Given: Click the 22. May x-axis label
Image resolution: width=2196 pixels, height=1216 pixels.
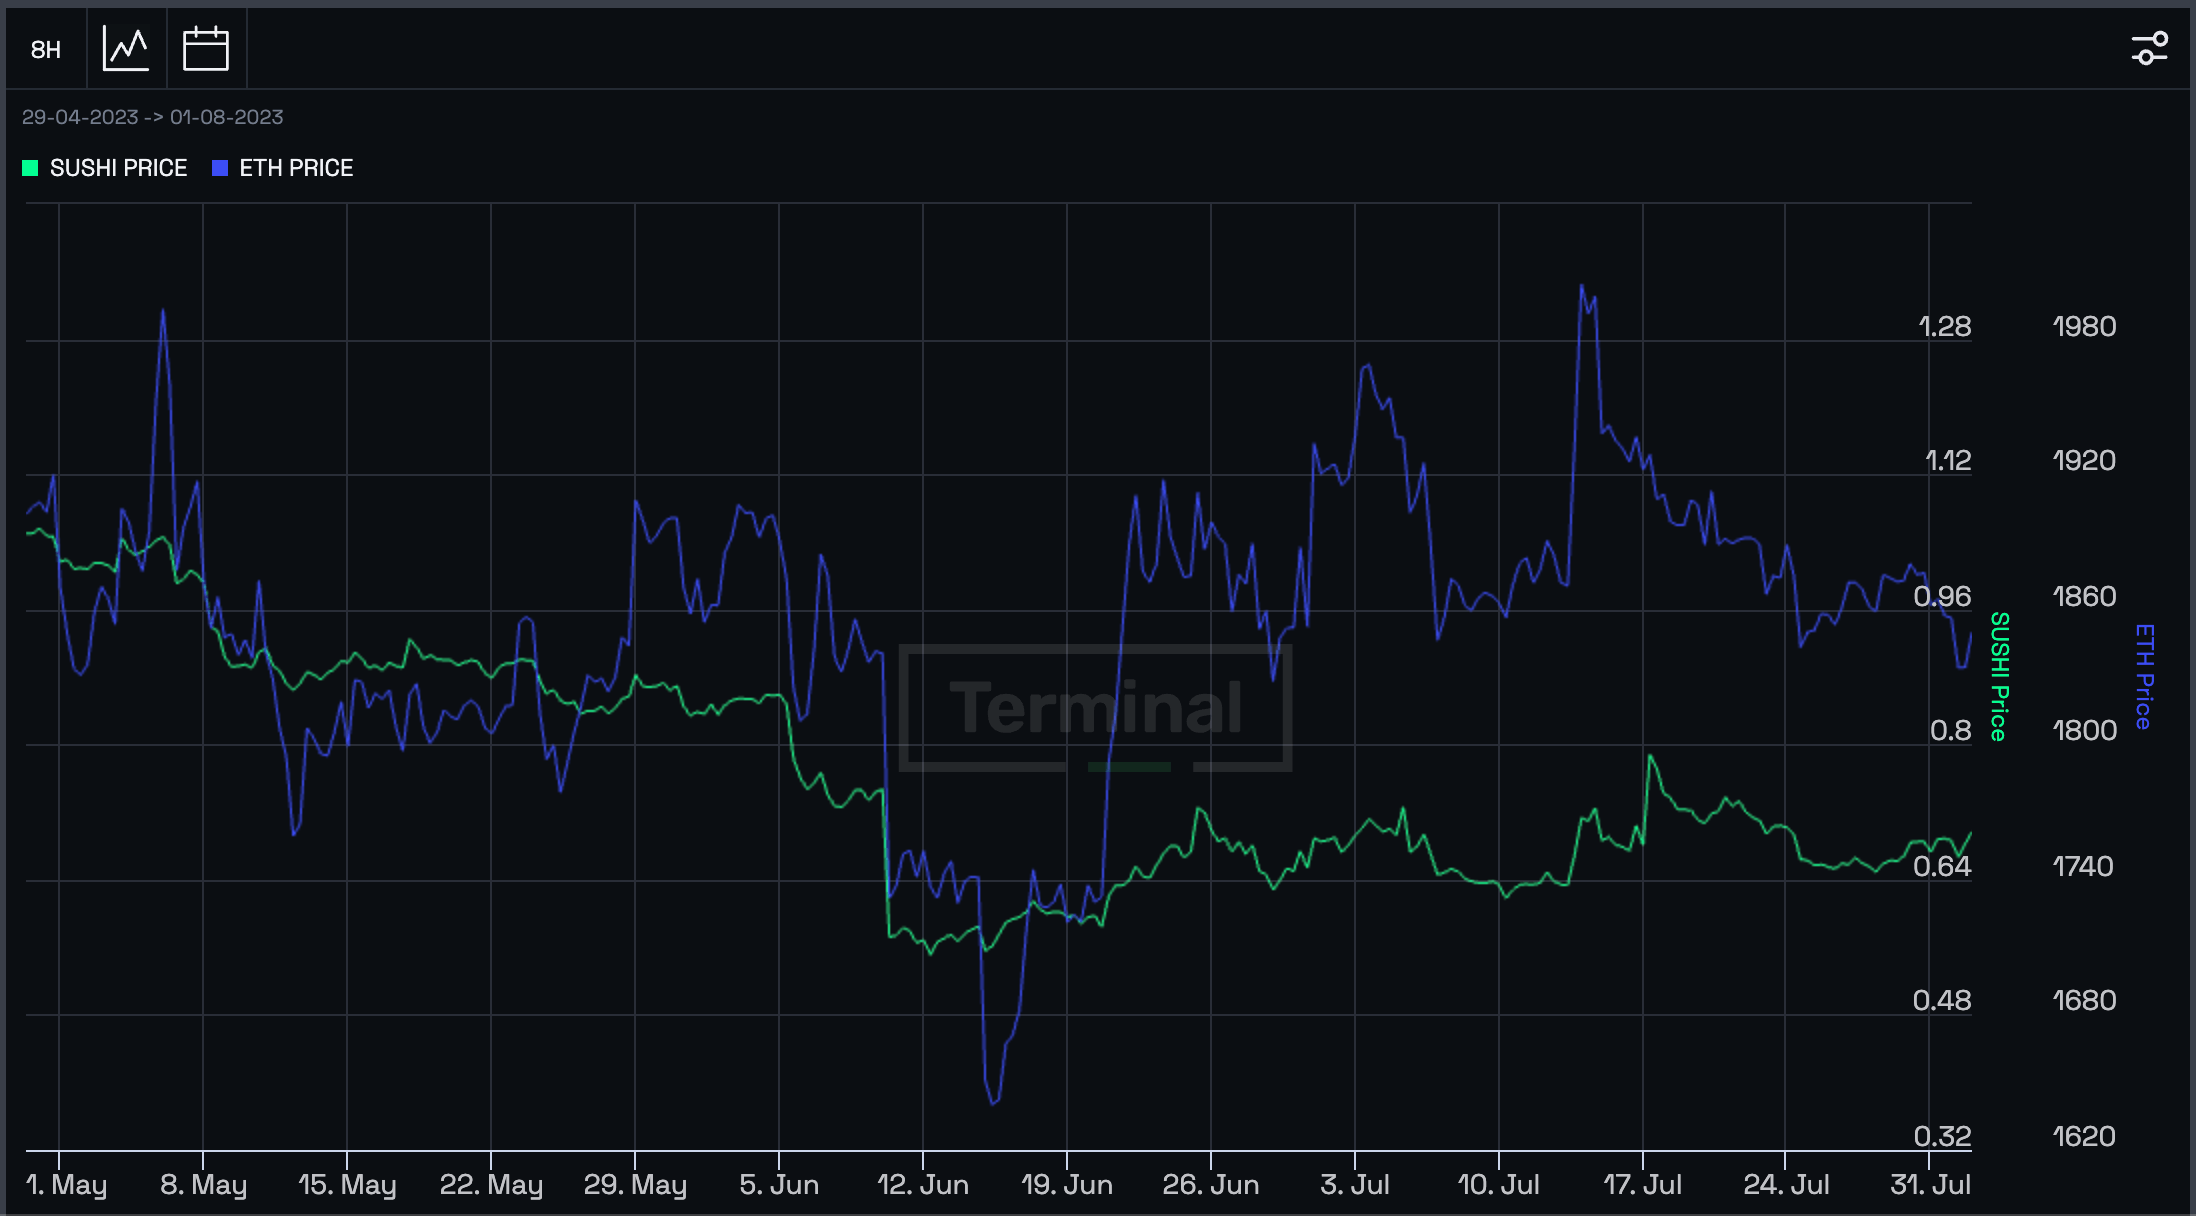Looking at the screenshot, I should 491,1185.
